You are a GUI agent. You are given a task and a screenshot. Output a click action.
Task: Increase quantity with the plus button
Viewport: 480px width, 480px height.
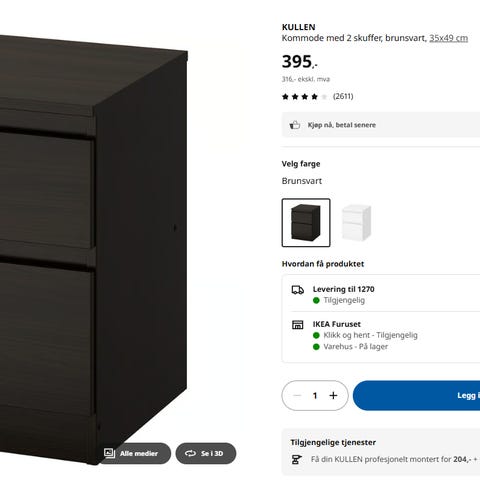(x=333, y=396)
